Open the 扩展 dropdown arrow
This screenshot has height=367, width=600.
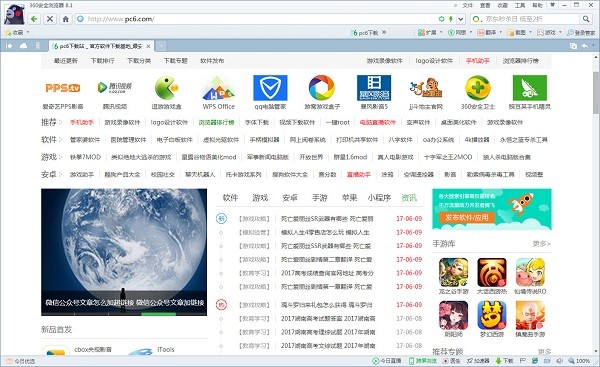[x=441, y=33]
